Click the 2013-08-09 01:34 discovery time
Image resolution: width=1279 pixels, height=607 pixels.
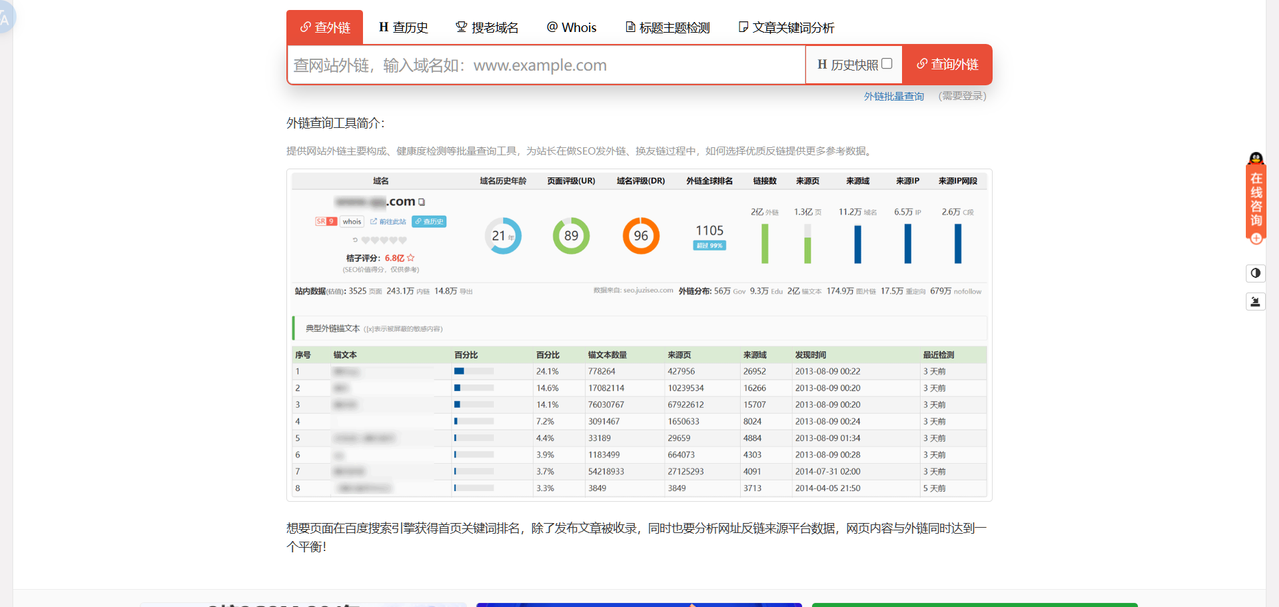828,438
